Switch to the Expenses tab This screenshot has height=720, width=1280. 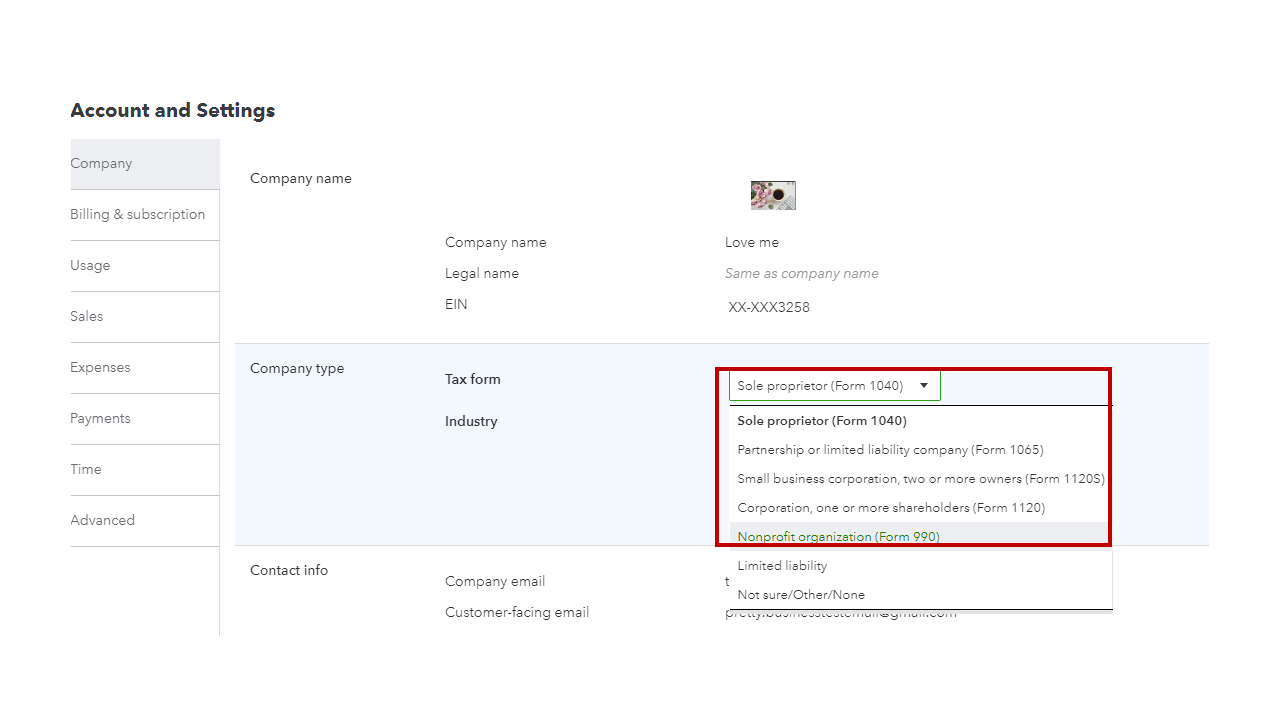click(x=100, y=368)
